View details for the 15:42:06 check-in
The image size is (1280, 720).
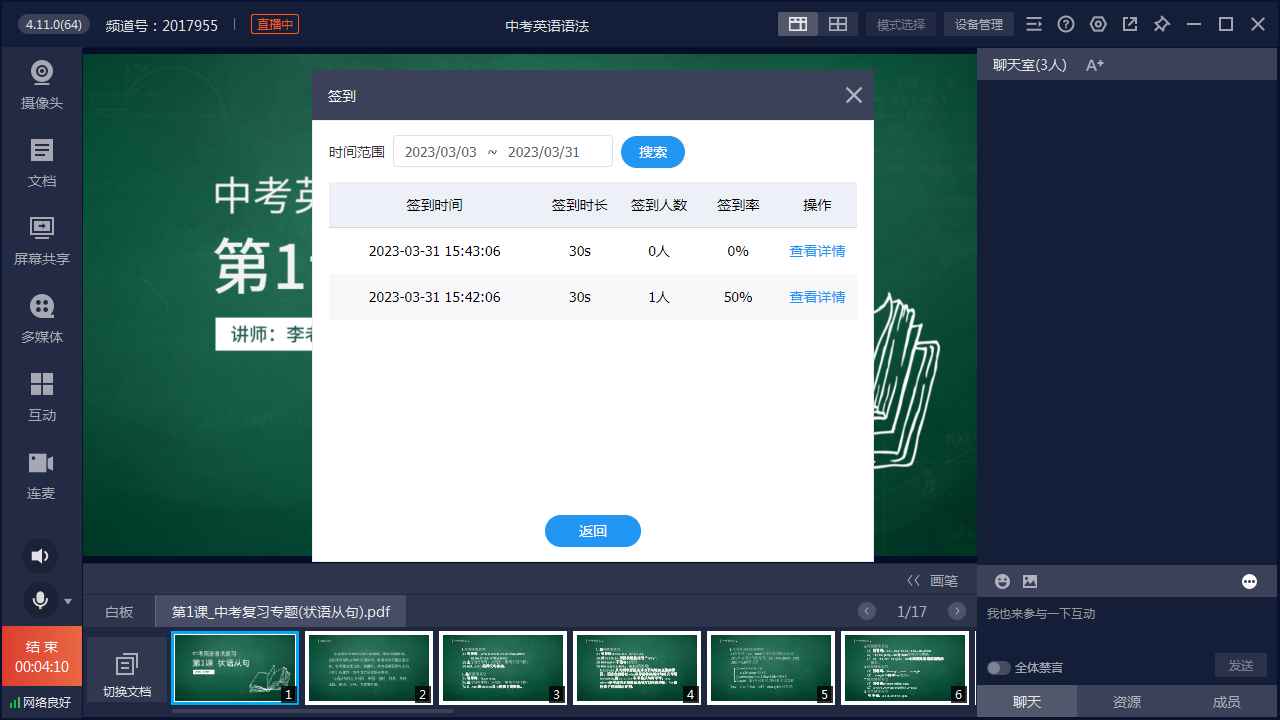pyautogui.click(x=817, y=297)
